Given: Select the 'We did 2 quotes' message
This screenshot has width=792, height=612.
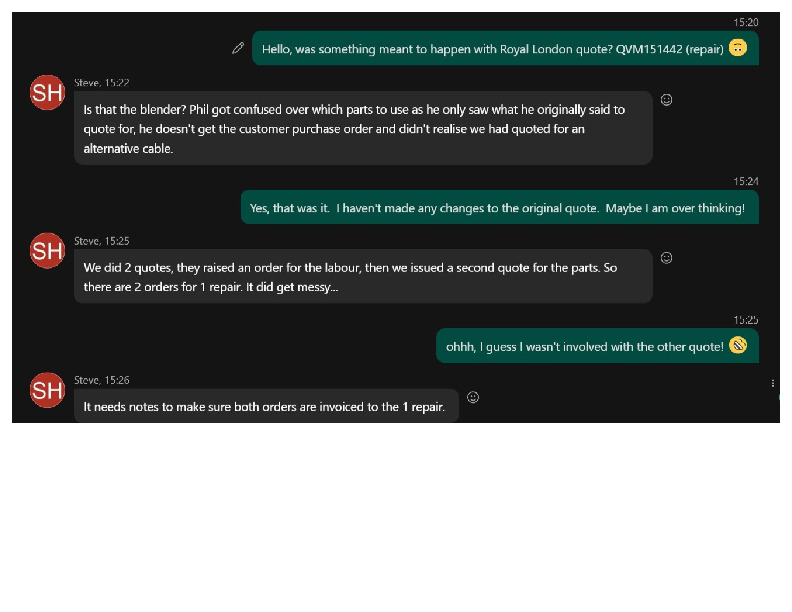Looking at the screenshot, I should 363,277.
